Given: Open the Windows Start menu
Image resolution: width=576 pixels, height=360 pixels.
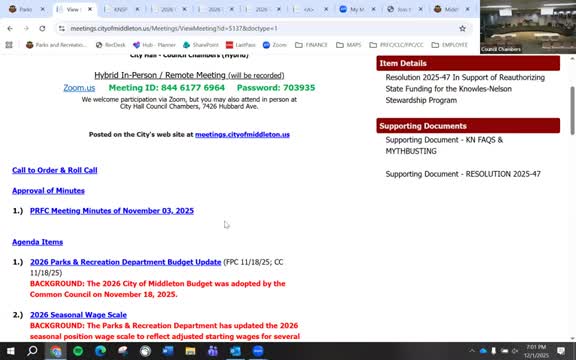Looking at the screenshot, I should coord(11,351).
